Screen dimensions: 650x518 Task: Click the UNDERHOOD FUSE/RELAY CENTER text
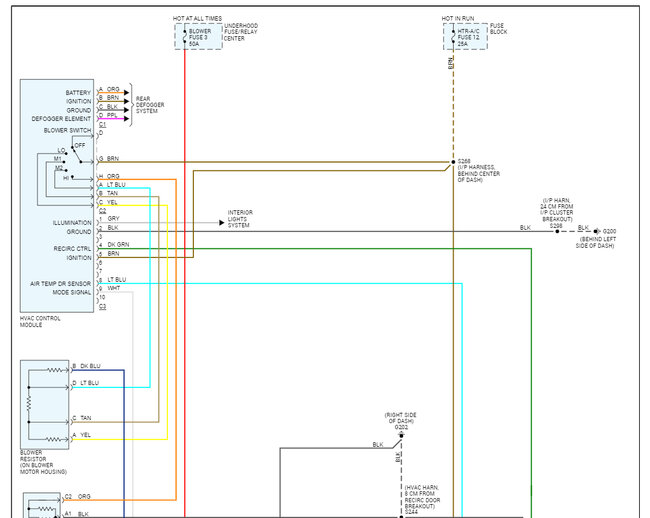241,32
